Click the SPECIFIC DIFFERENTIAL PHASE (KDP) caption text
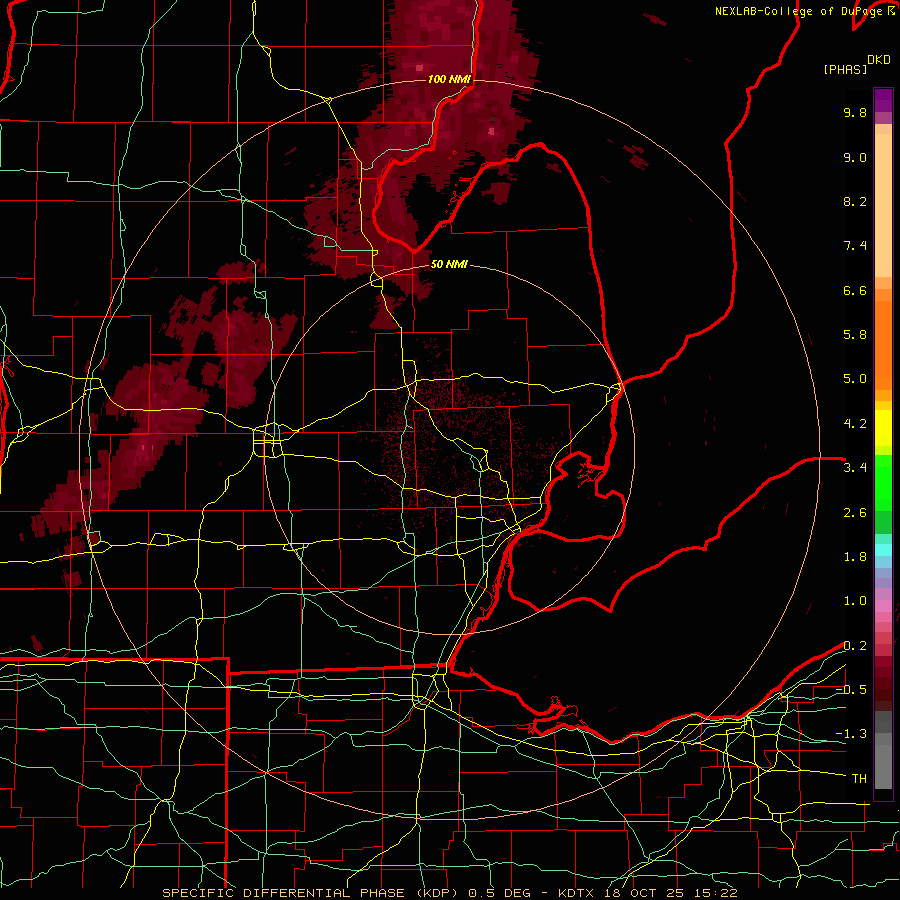900x900 pixels. pos(312,893)
